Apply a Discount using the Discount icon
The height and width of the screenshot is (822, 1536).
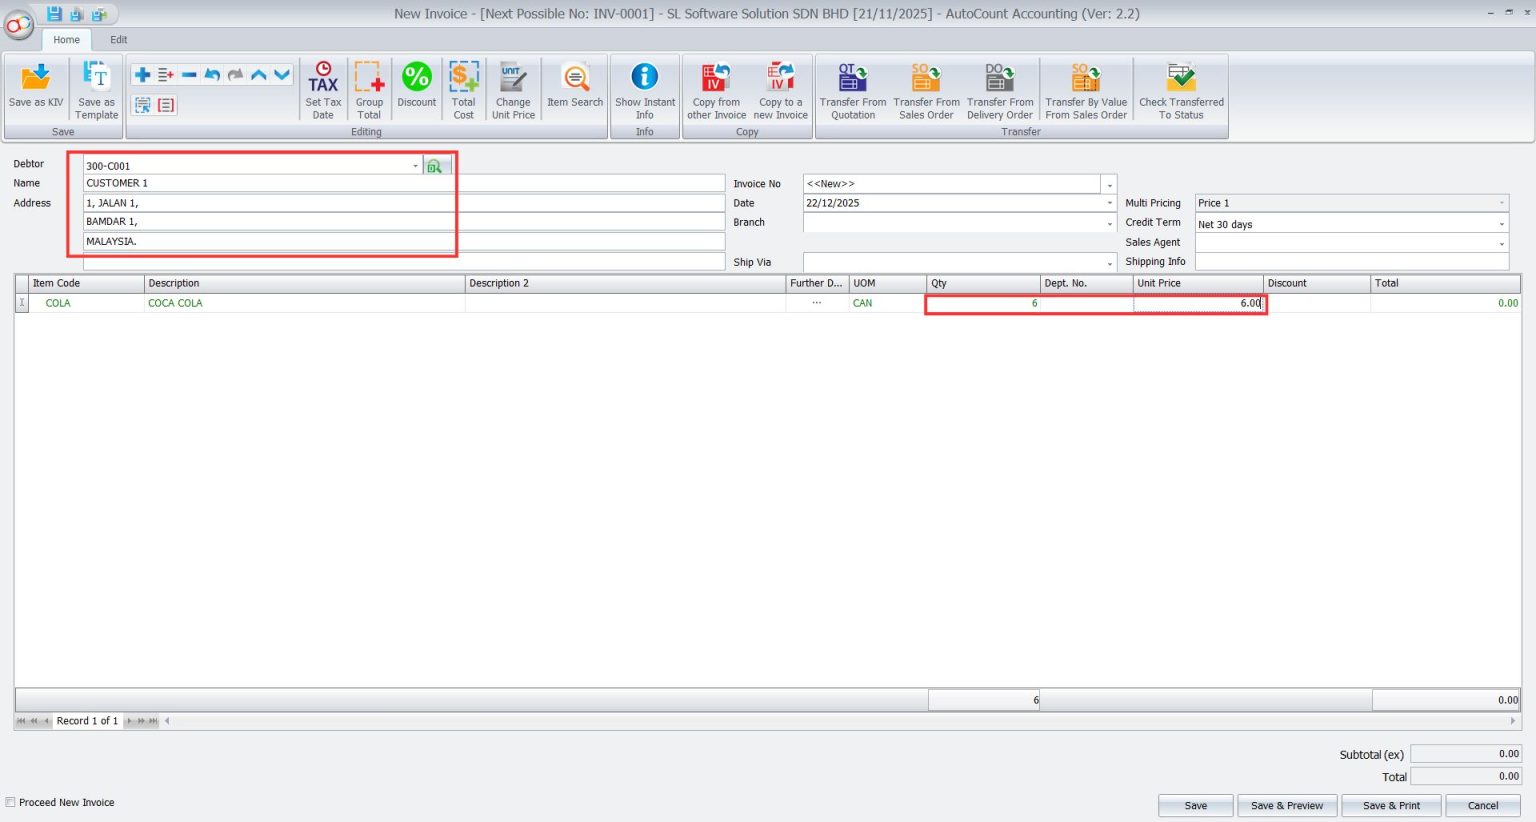(416, 88)
